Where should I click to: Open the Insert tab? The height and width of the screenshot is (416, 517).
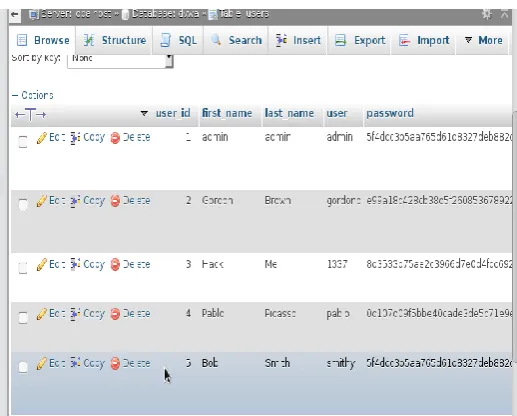[298, 40]
